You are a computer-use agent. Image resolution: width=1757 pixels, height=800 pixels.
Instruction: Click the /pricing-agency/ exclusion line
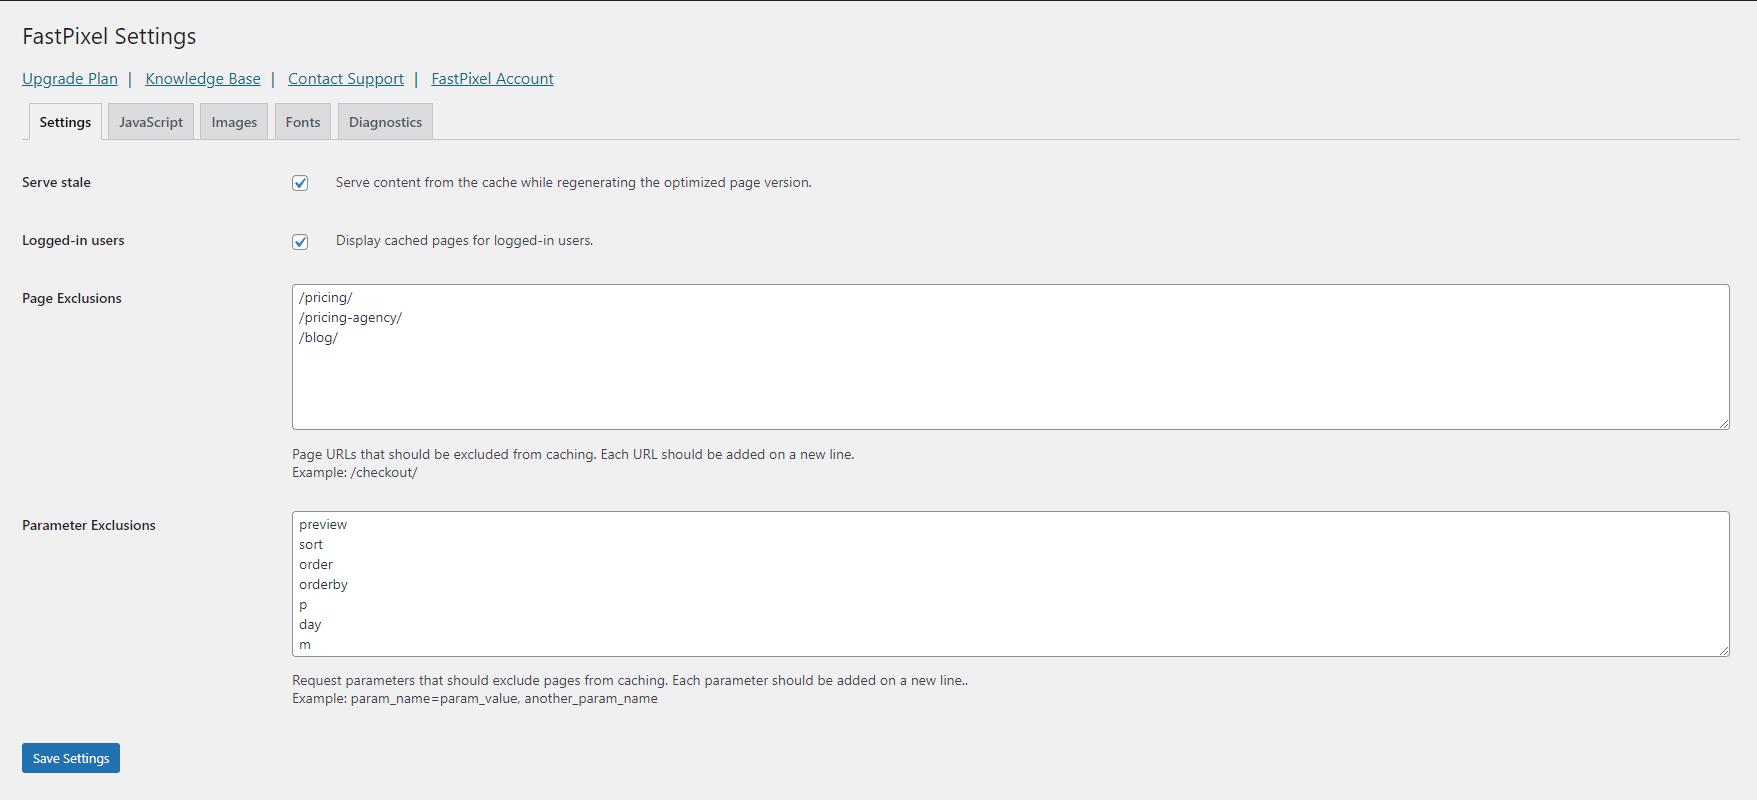click(x=350, y=318)
